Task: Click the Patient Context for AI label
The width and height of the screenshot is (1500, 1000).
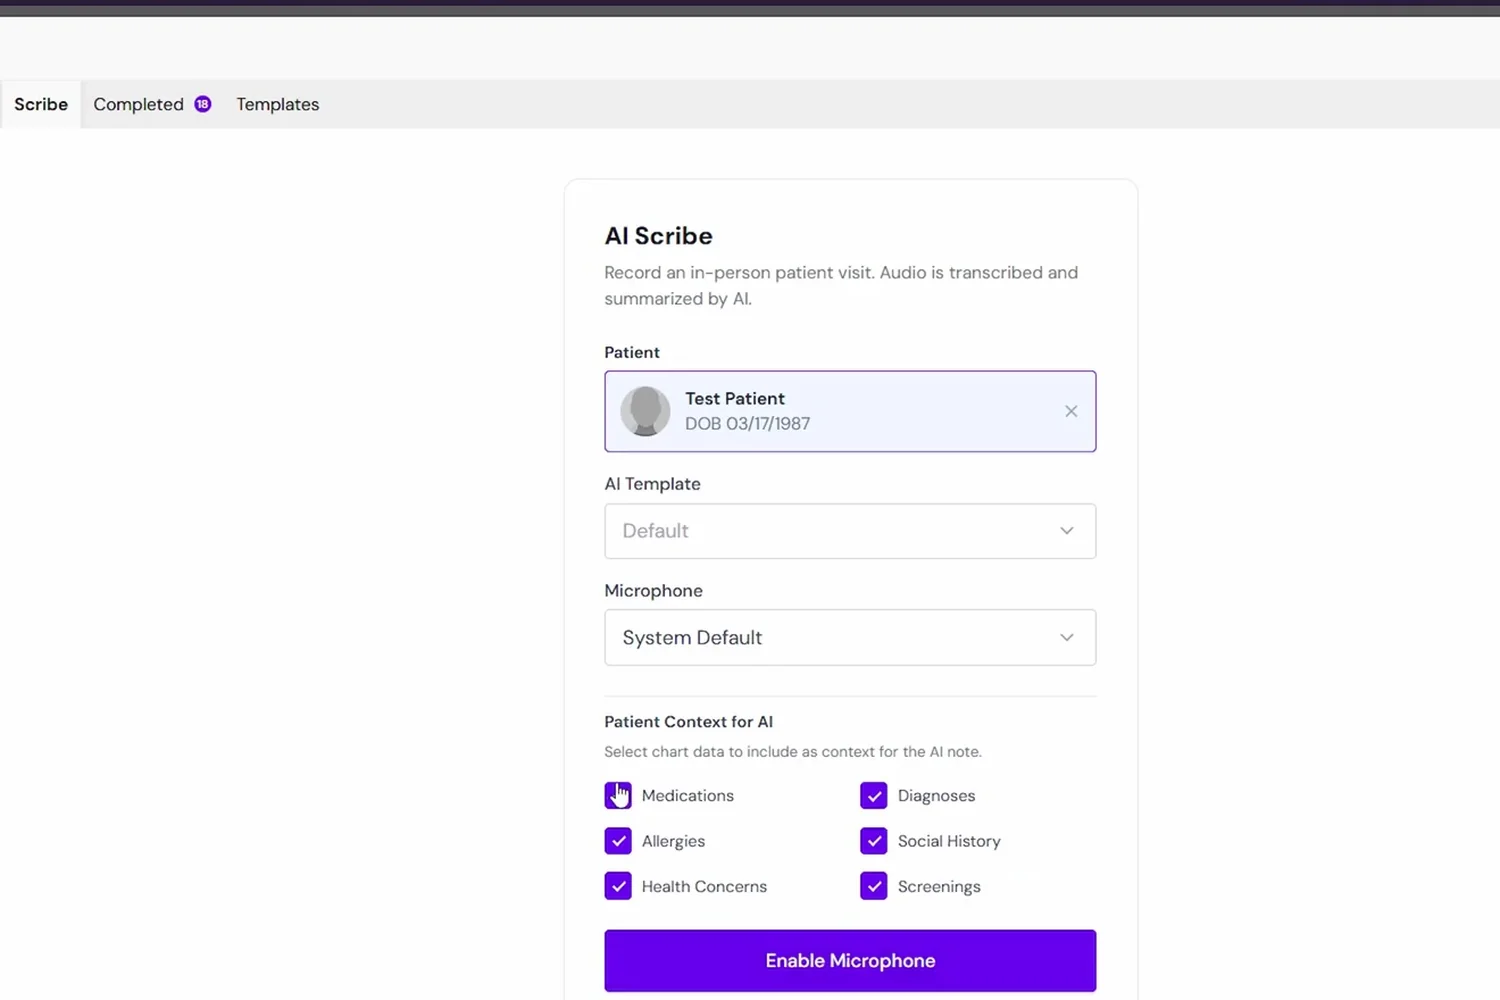Action: [688, 722]
